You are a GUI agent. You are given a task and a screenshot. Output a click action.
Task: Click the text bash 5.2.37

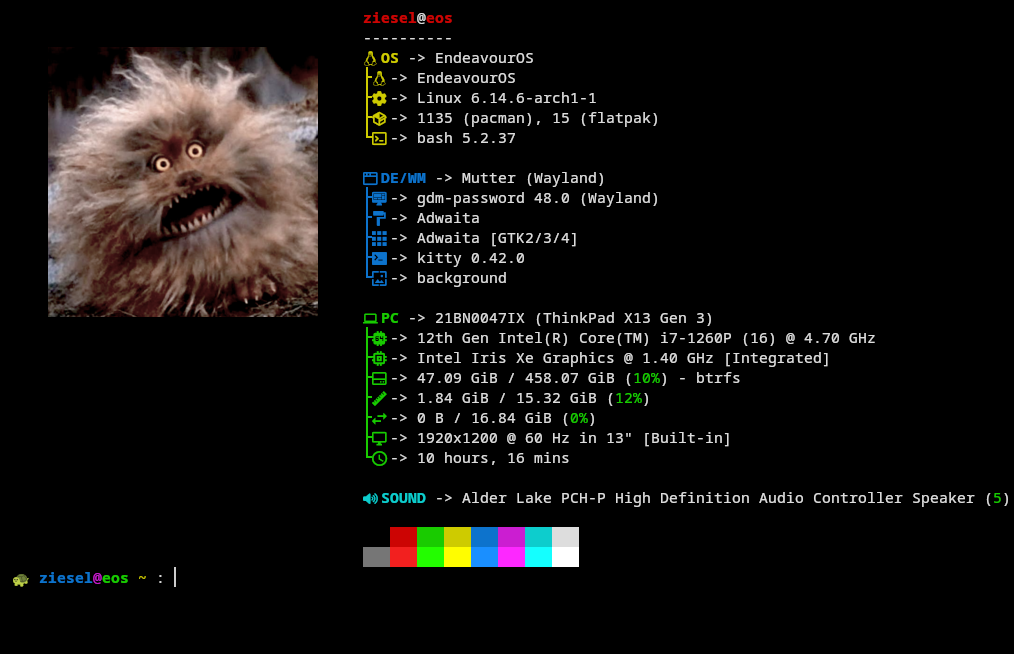[466, 138]
